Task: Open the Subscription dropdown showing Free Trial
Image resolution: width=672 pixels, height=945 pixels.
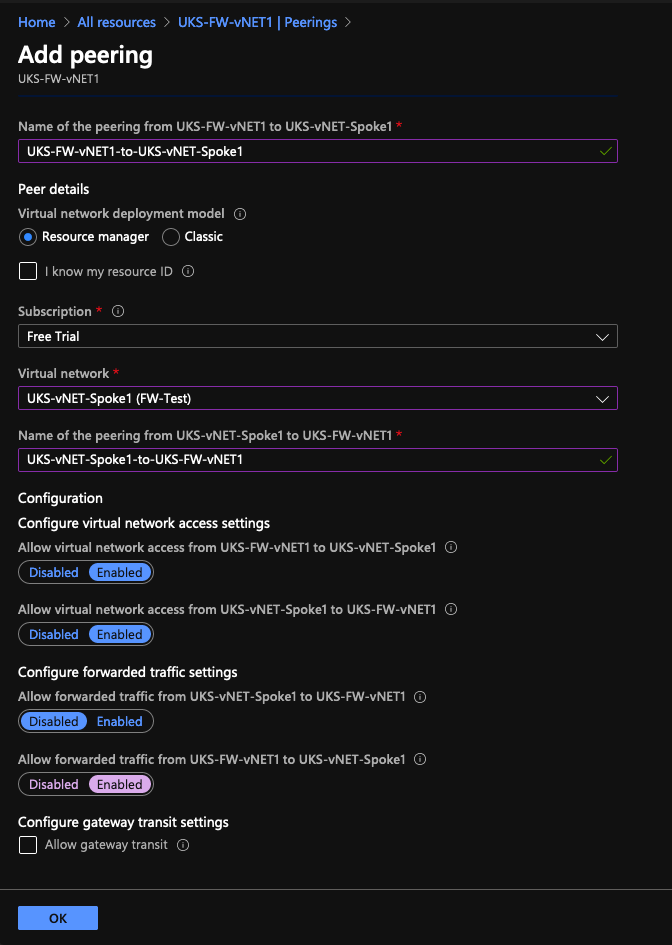Action: click(x=318, y=336)
